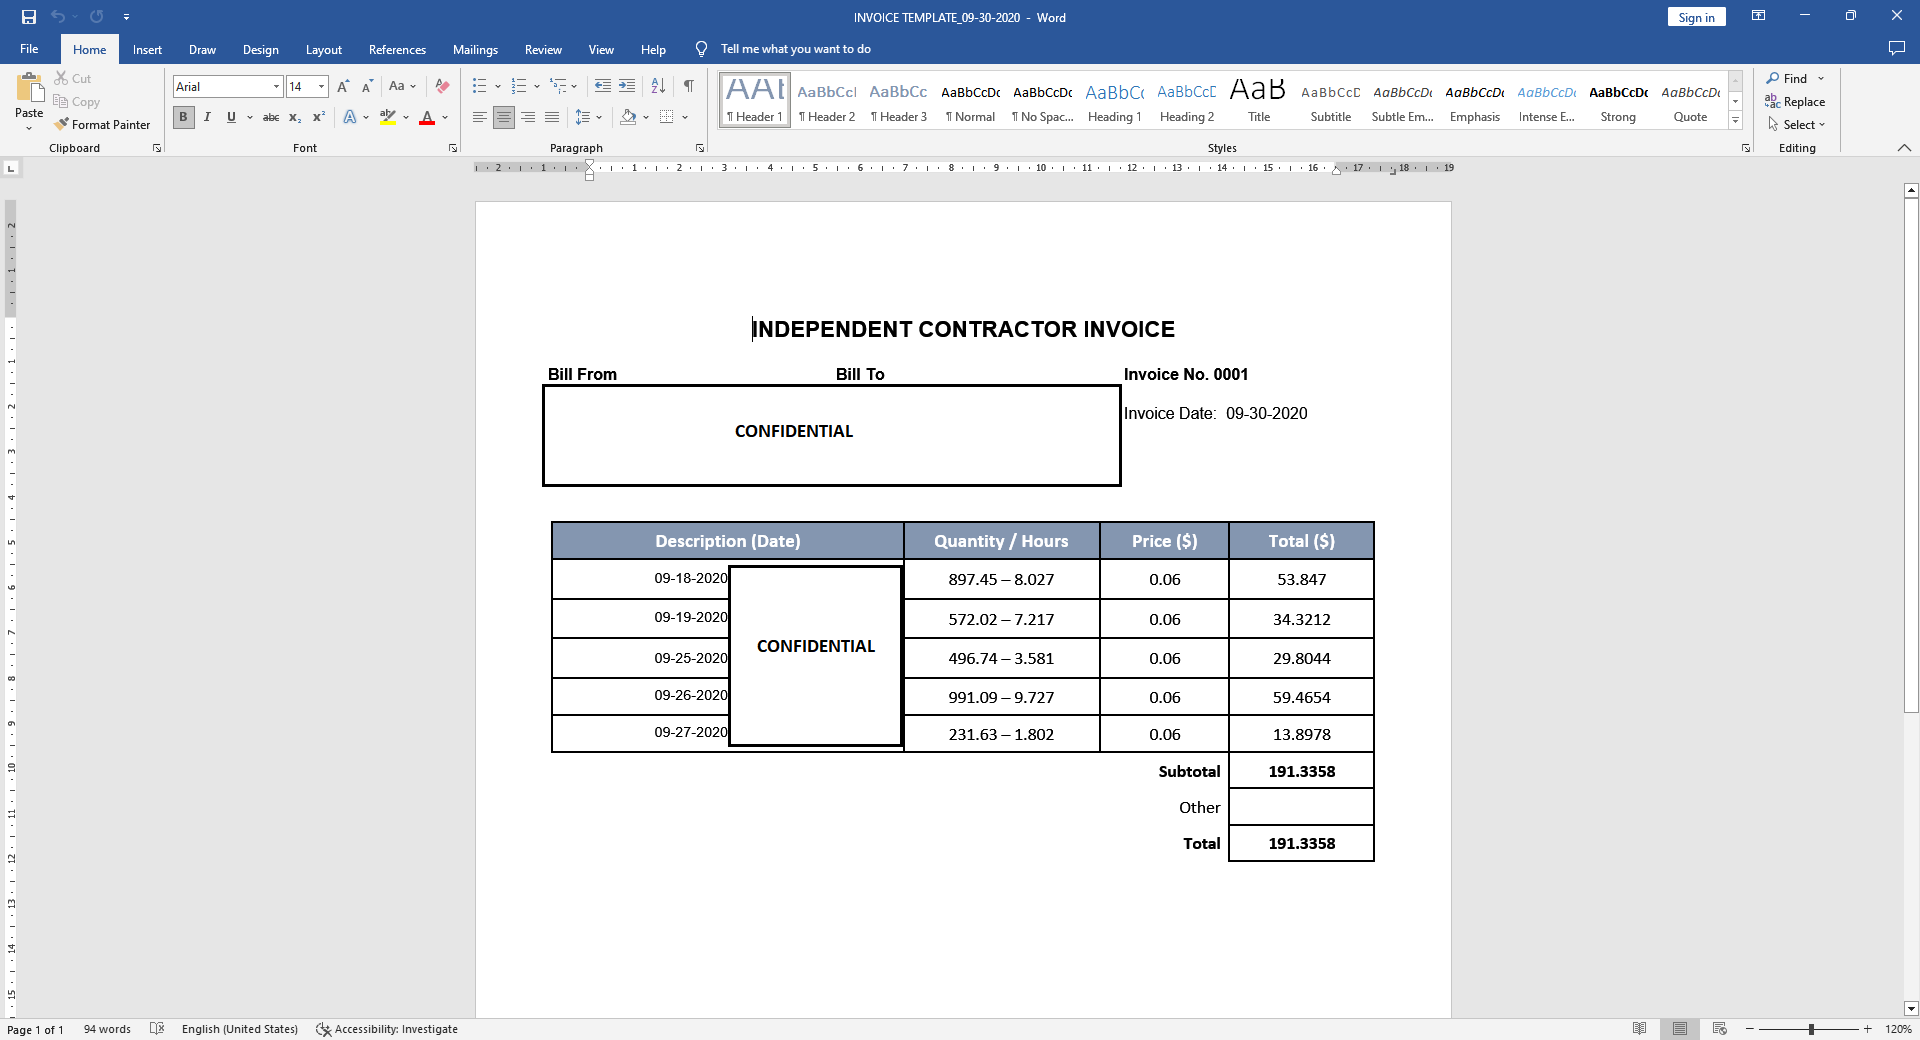This screenshot has height=1040, width=1920.
Task: Click the zoom out minus button
Action: [1750, 1029]
